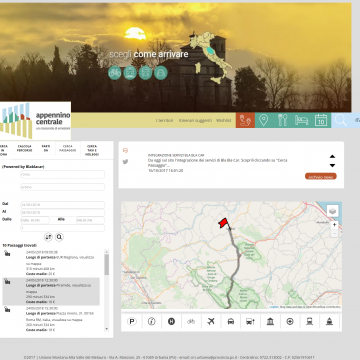Screen dimensions: 360x360
Task: Show the next news item with the down arrow
Action: tap(332, 165)
